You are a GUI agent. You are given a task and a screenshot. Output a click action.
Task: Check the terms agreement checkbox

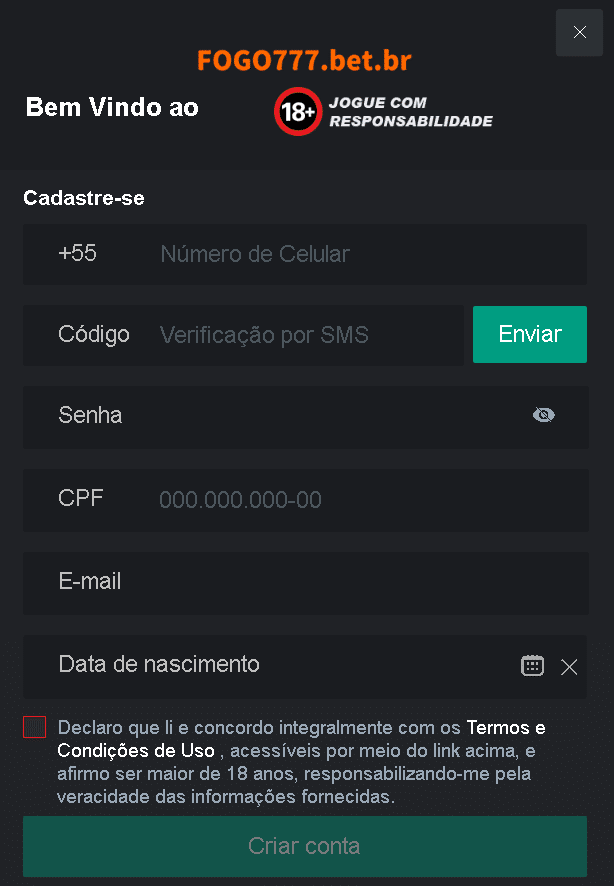pyautogui.click(x=35, y=727)
